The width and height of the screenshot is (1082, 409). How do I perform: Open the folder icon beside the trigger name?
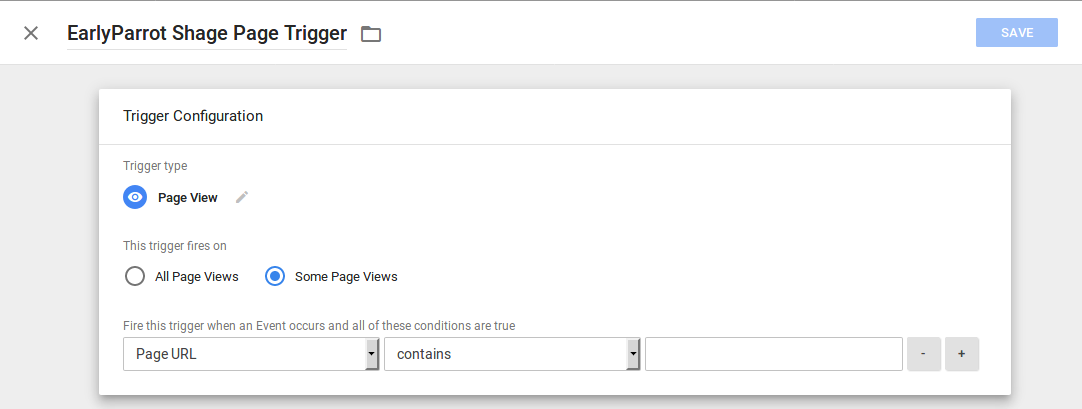371,34
